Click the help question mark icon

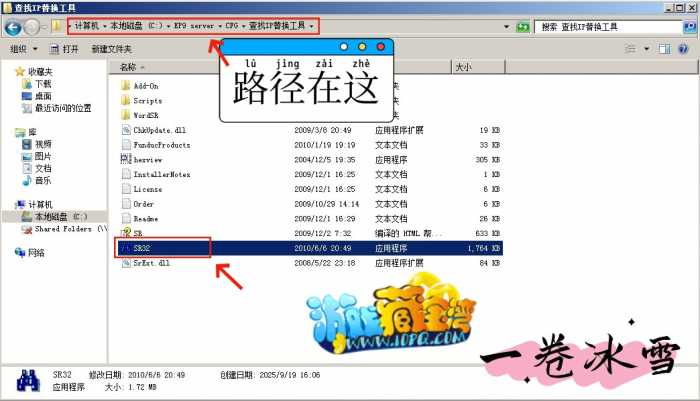[x=685, y=48]
